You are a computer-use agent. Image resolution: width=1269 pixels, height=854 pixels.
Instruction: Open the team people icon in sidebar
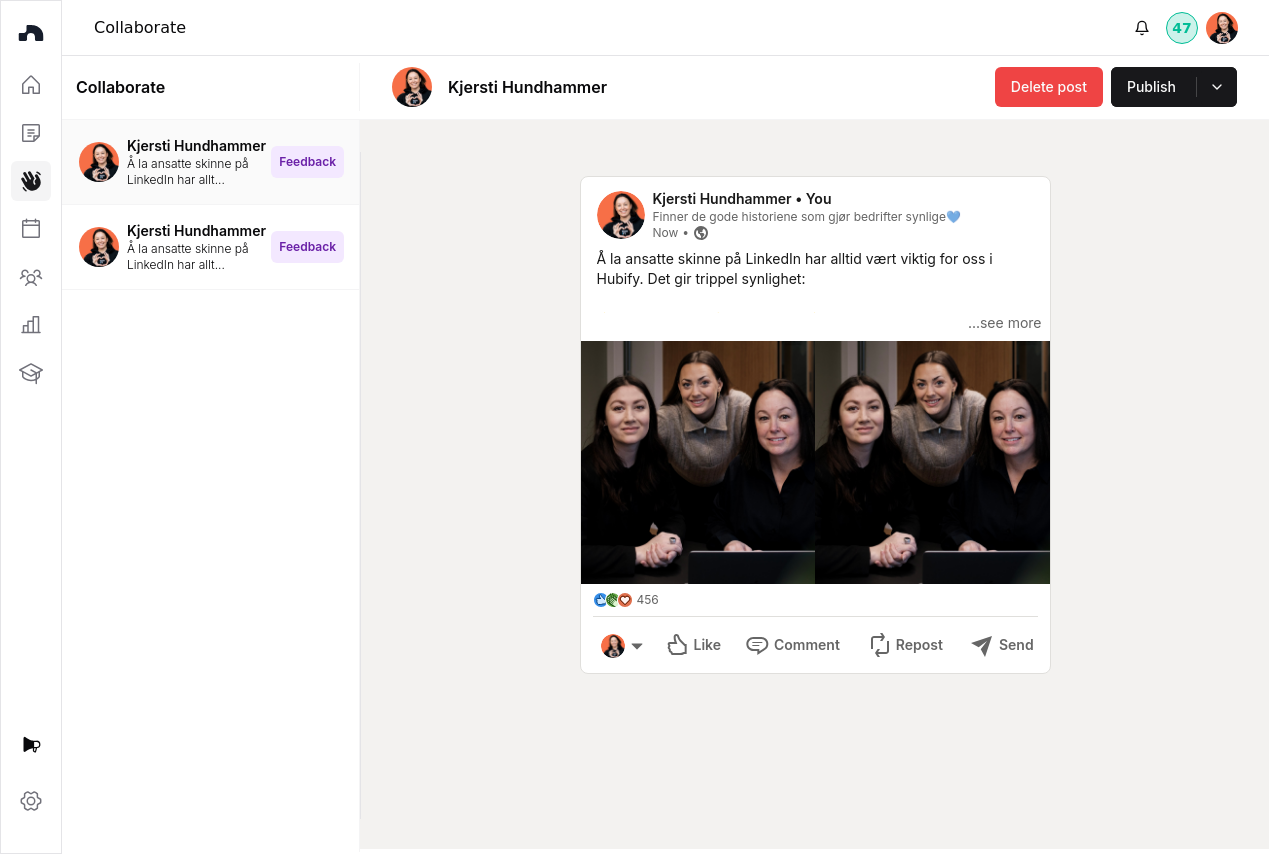click(31, 277)
